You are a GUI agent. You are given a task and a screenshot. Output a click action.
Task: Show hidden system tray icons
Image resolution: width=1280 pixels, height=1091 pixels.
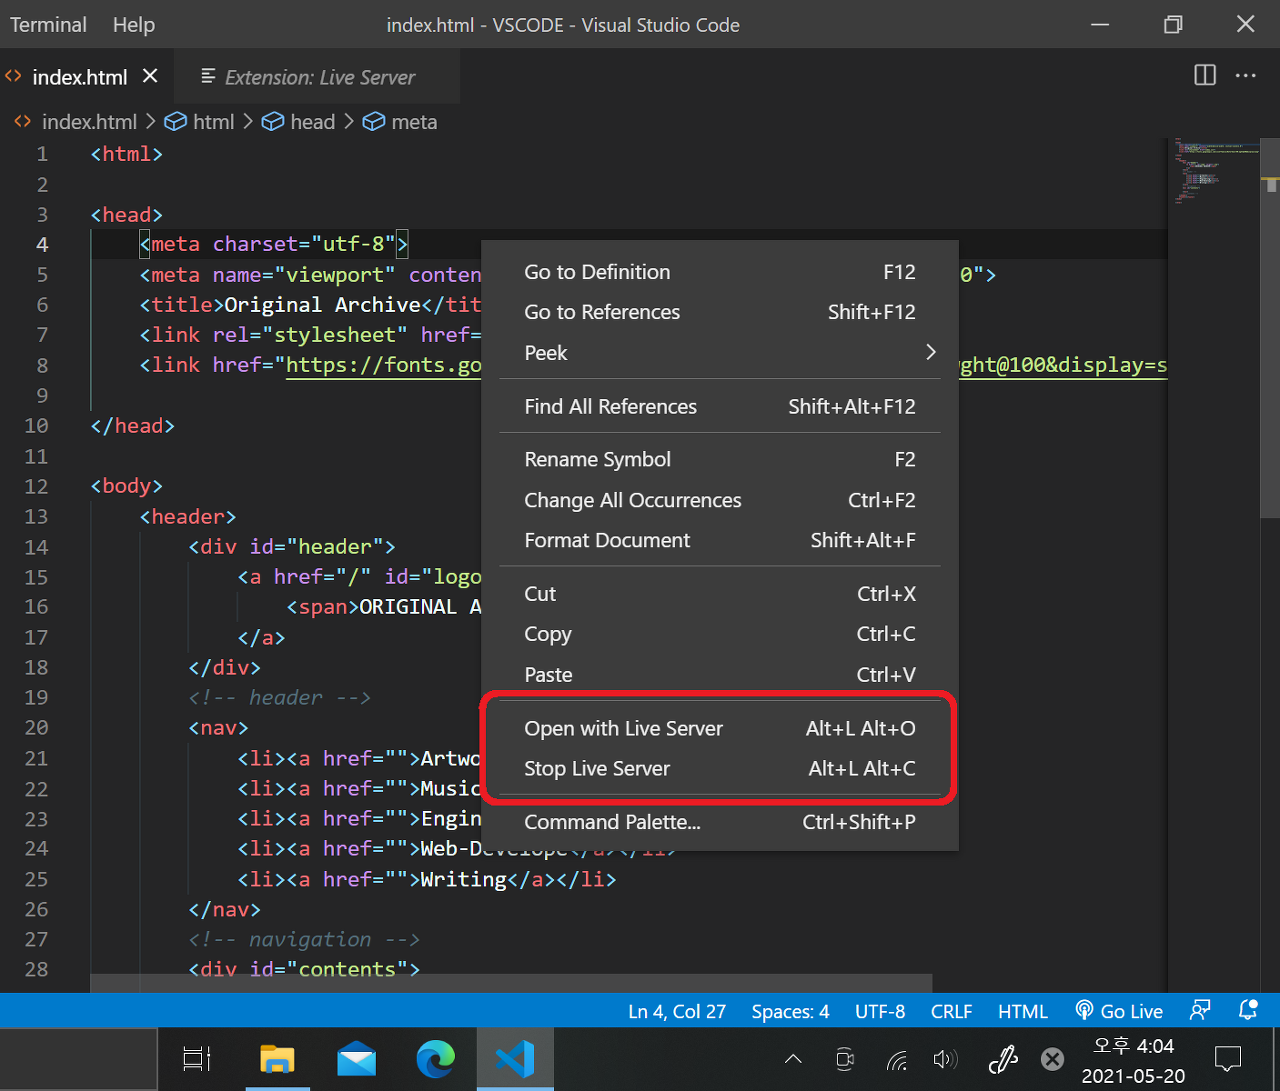tap(793, 1059)
